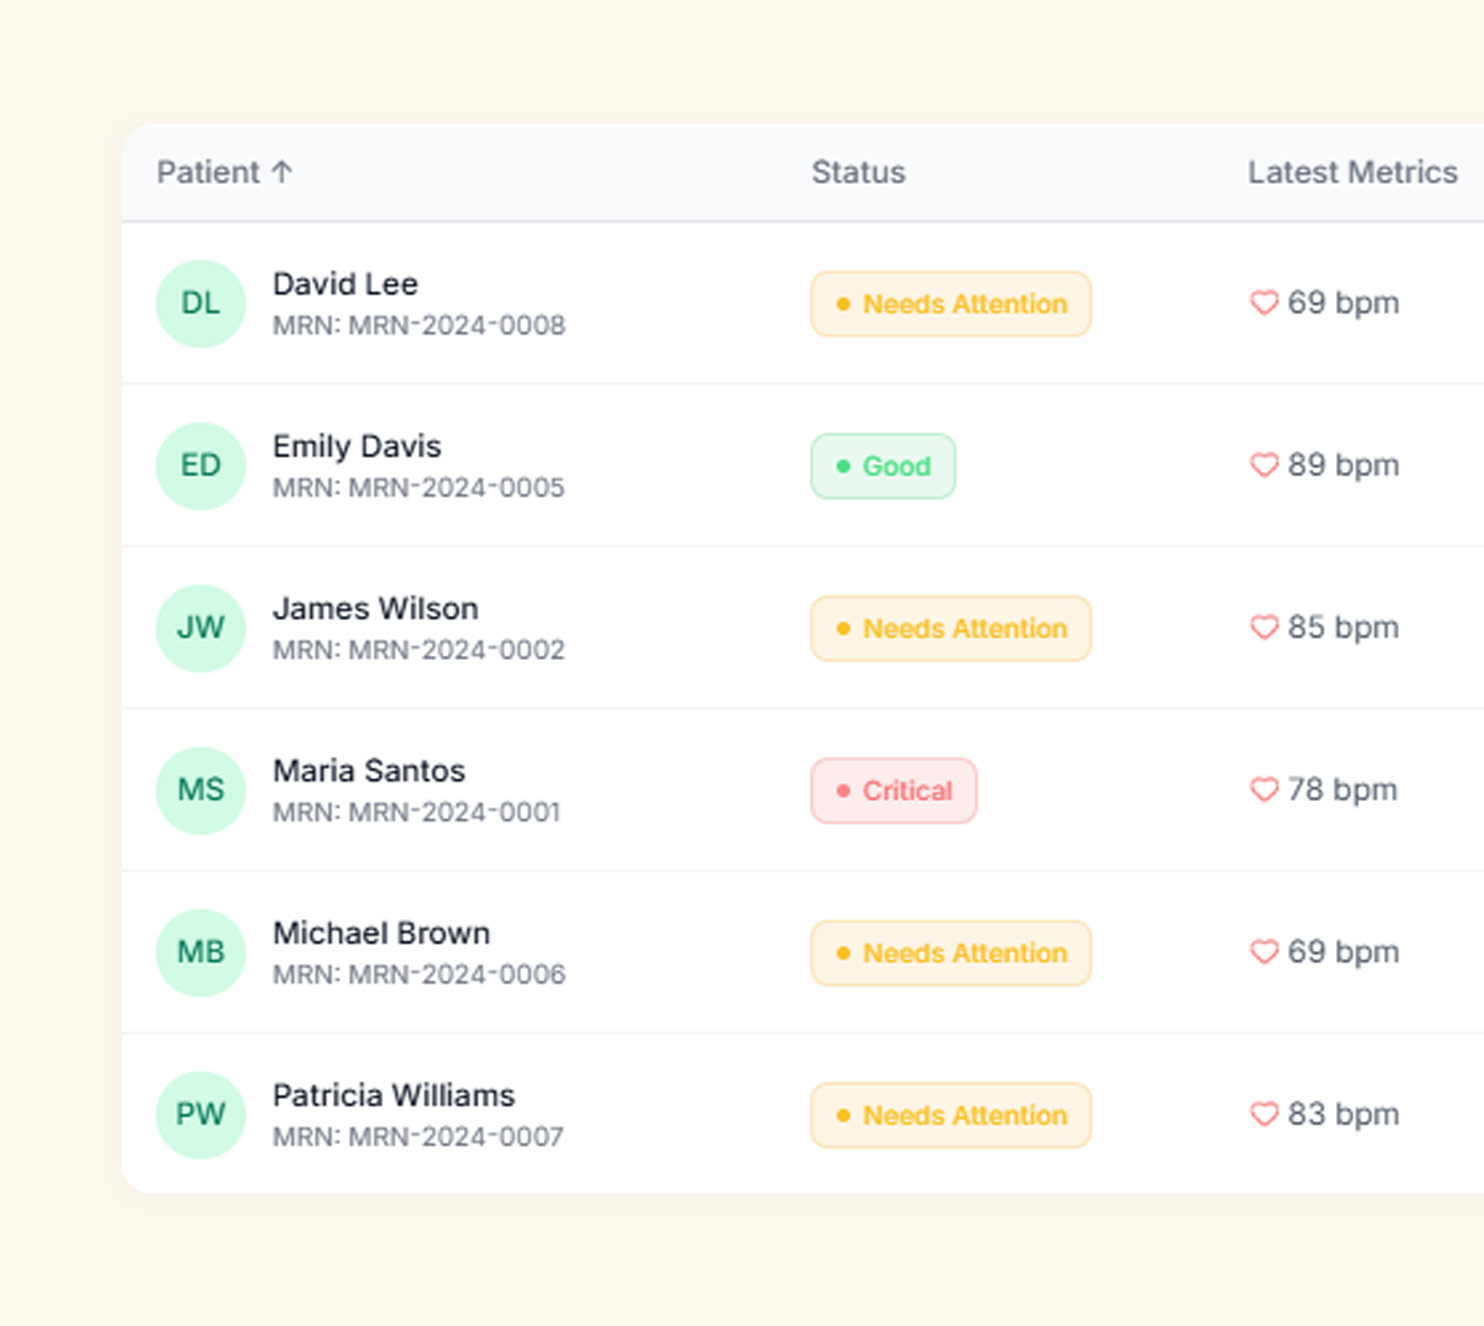Click Emily Davis's ED avatar icon

coord(200,466)
